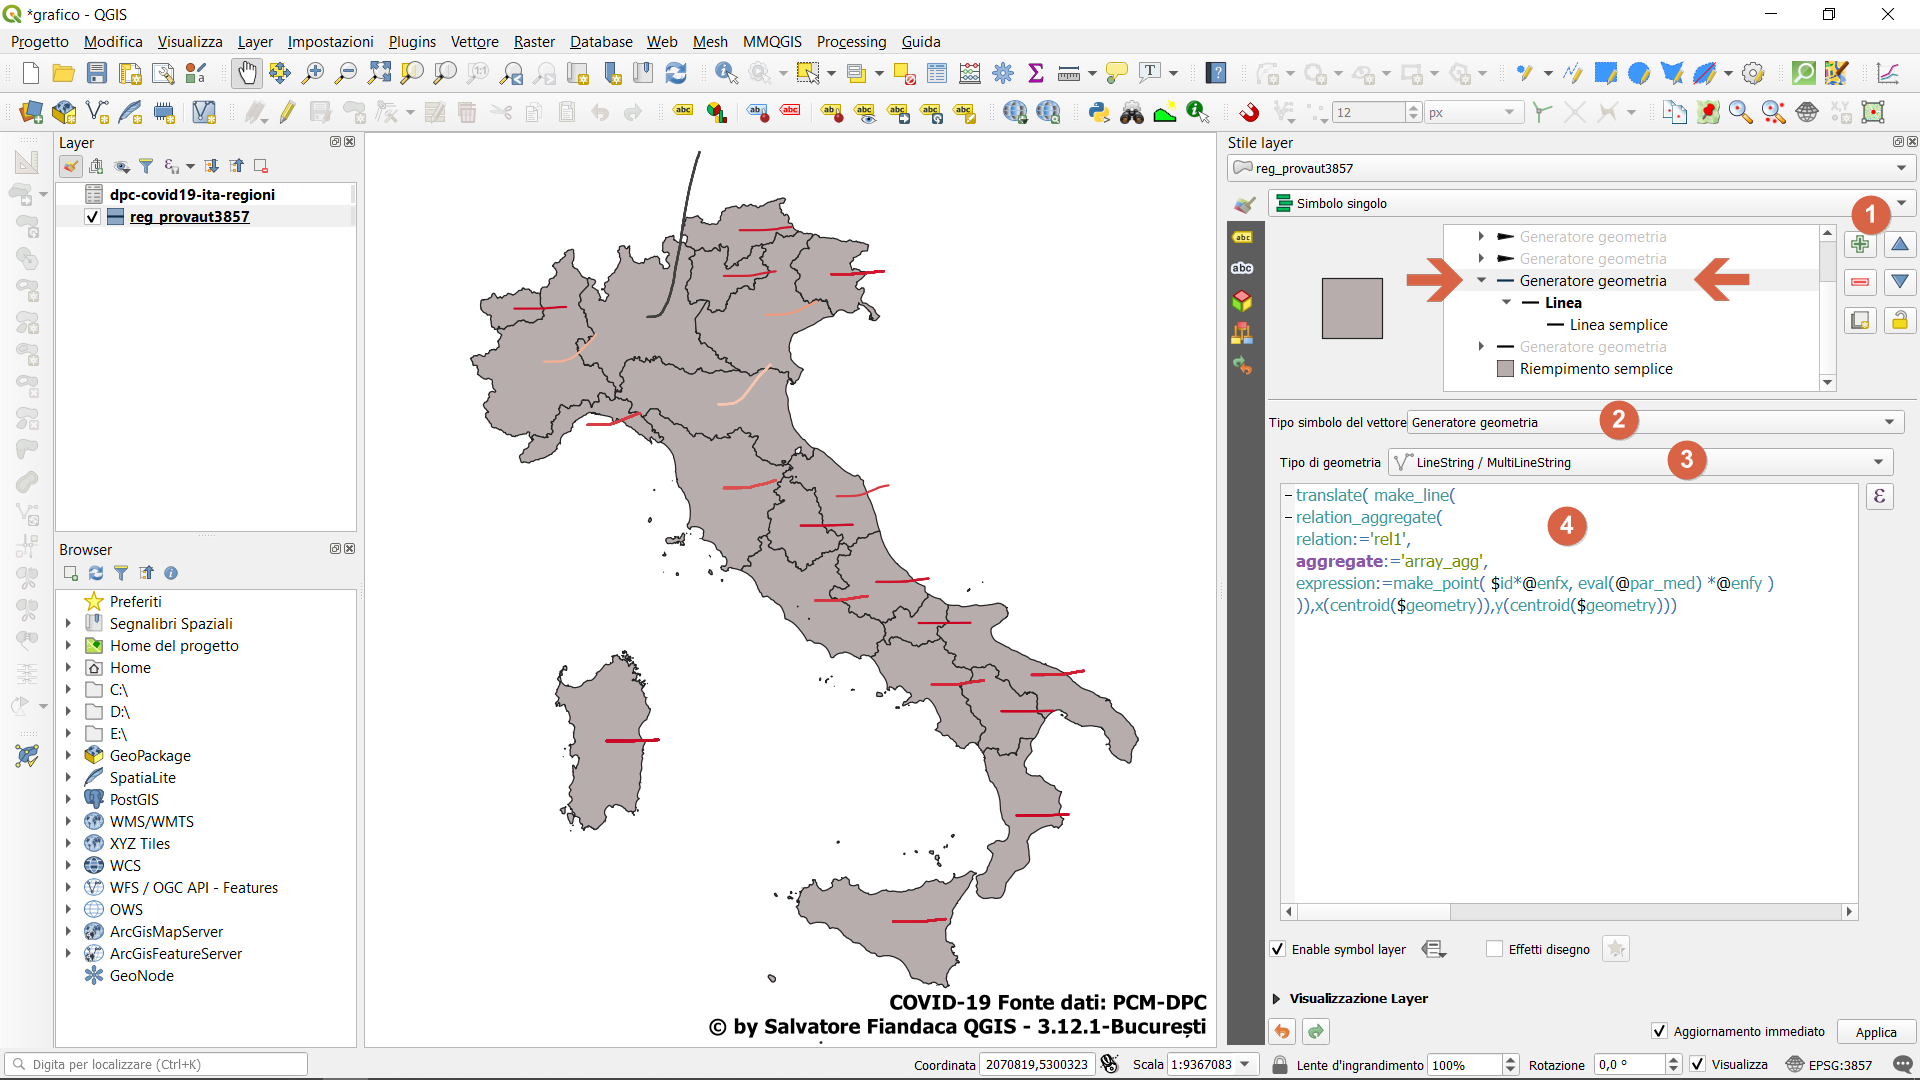Open the Vettore menu

click(x=474, y=42)
